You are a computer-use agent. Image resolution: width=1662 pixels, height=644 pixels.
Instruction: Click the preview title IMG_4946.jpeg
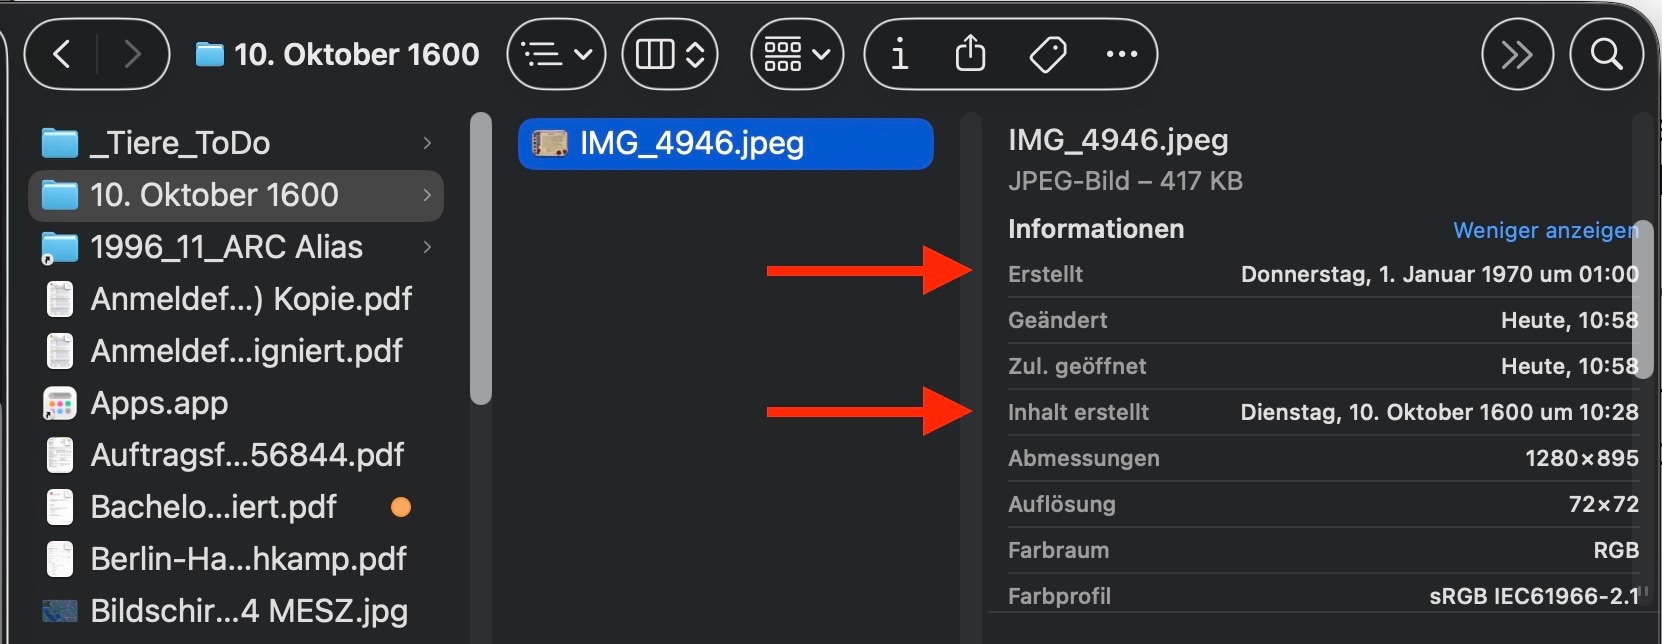(x=1118, y=140)
